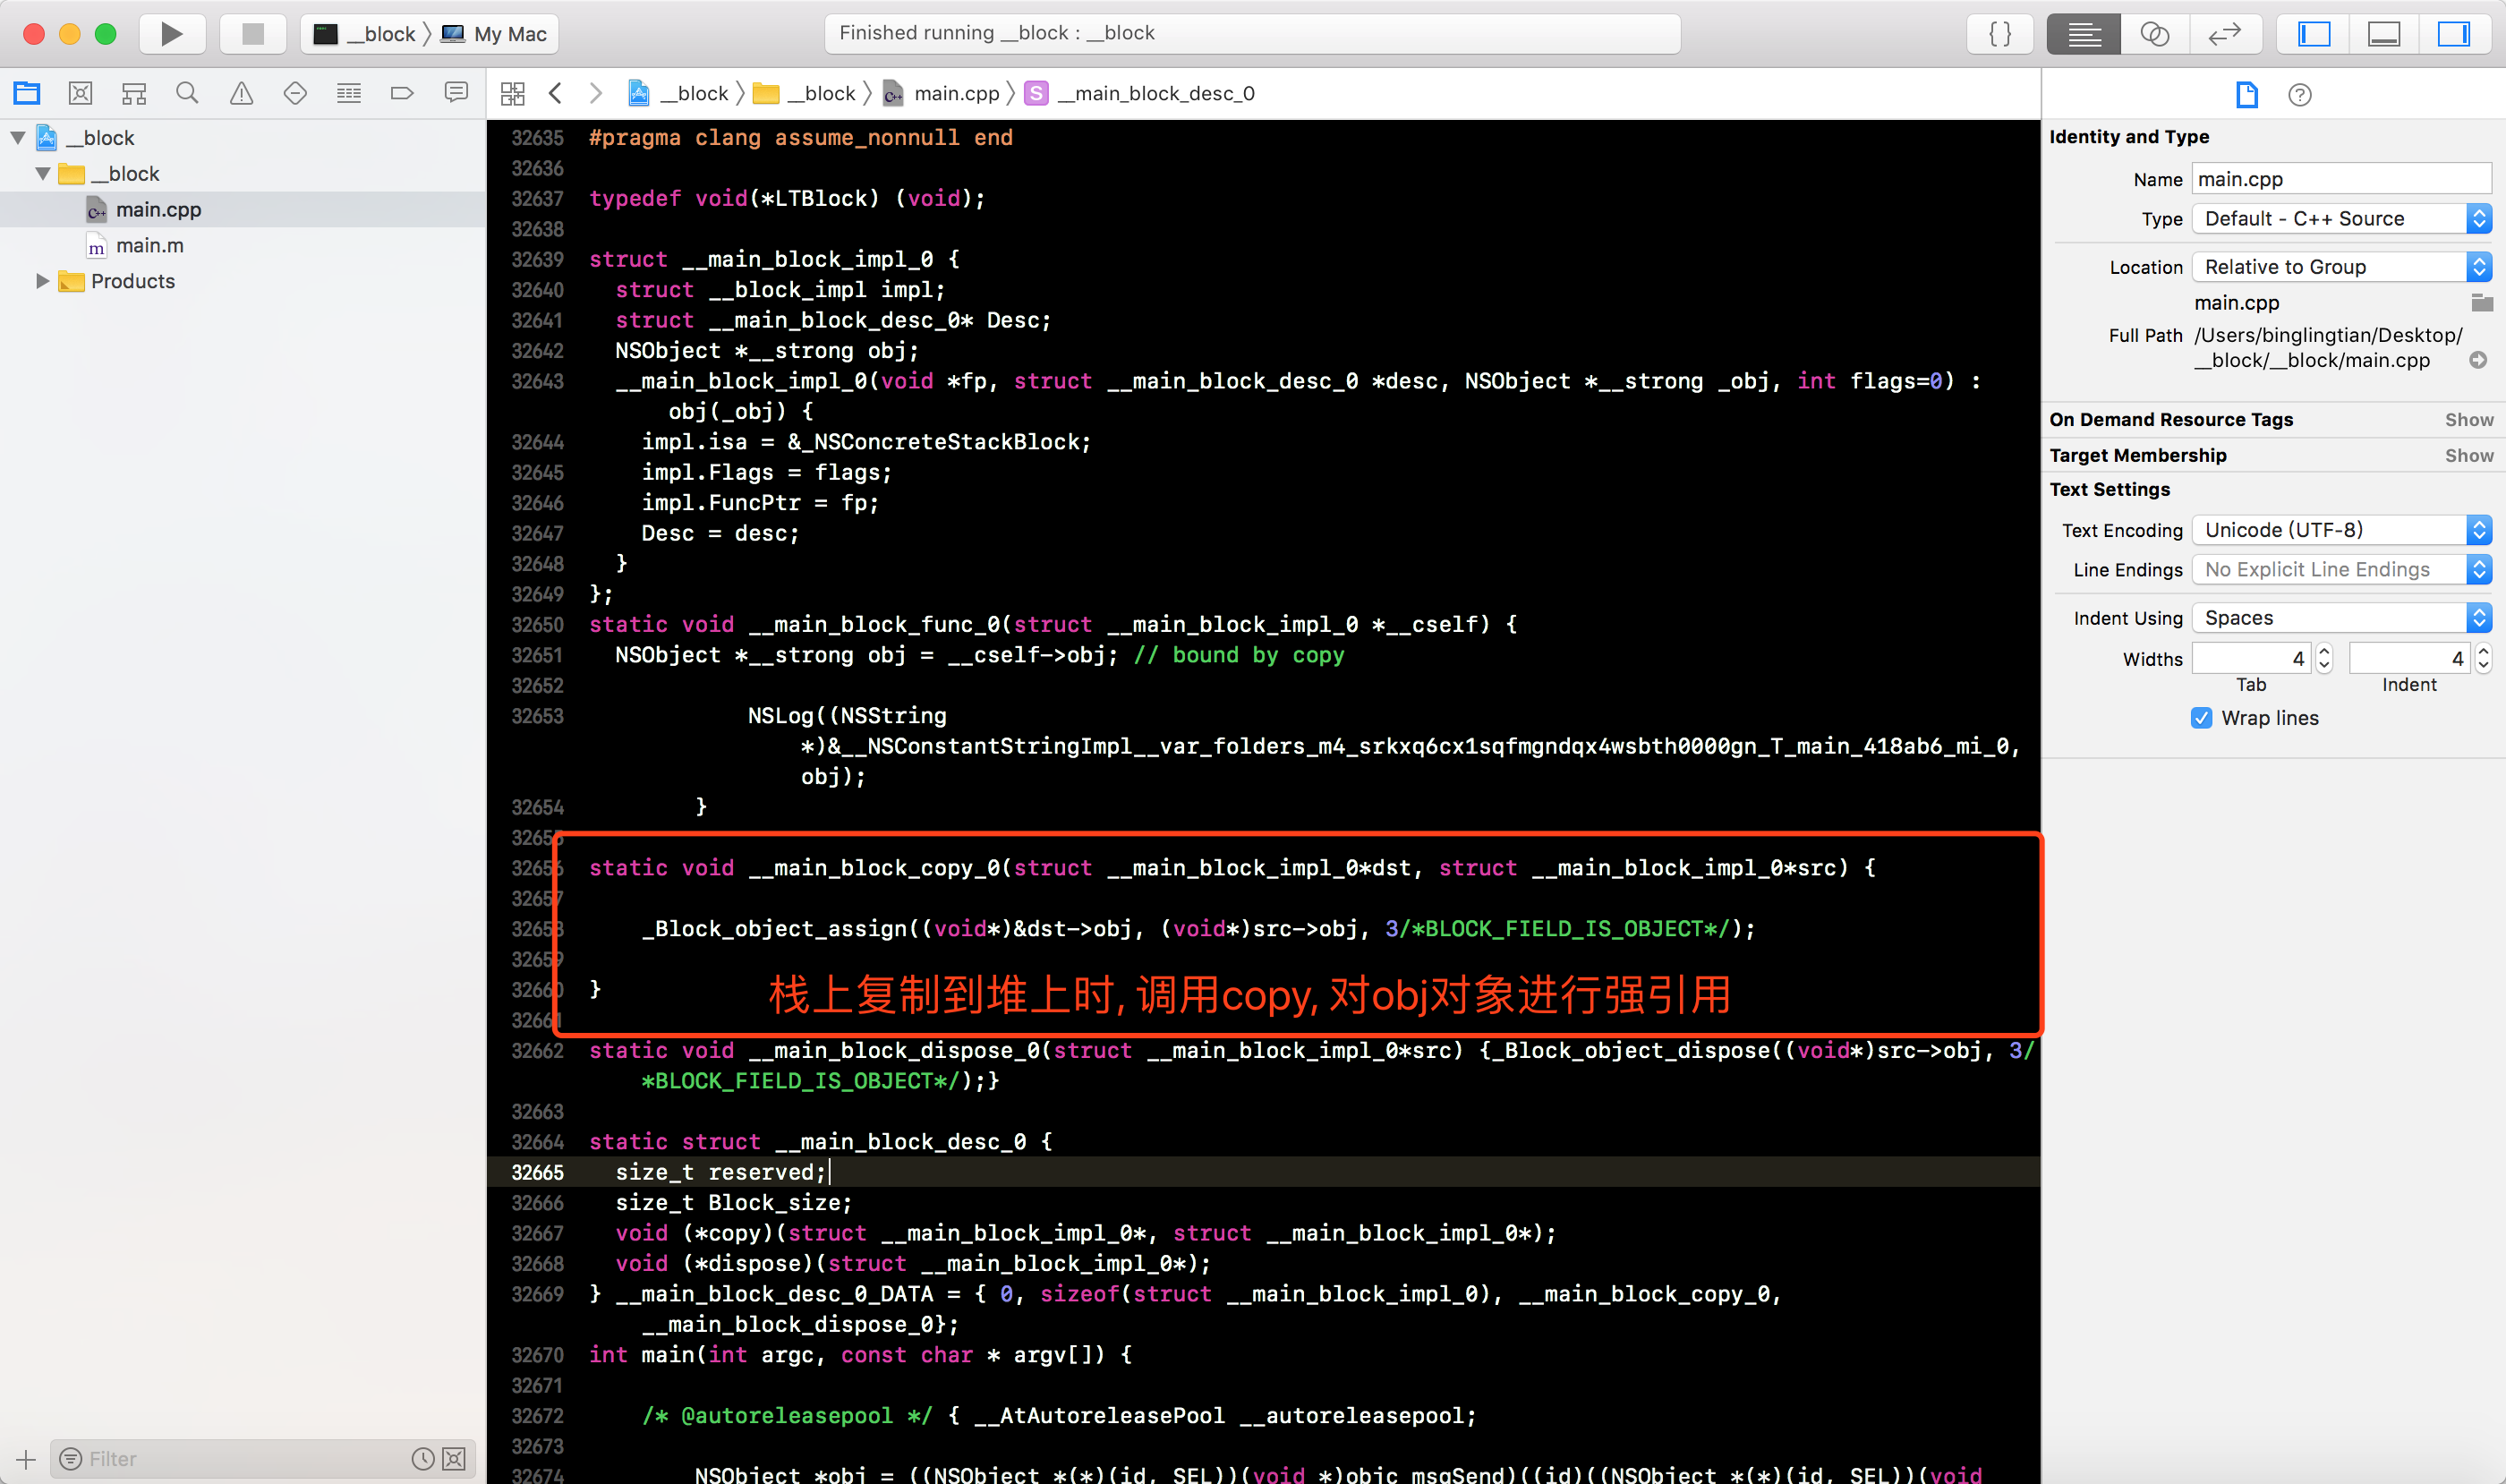The height and width of the screenshot is (1484, 2506).
Task: Click the activity status 'Finished running' display
Action: click(1252, 33)
